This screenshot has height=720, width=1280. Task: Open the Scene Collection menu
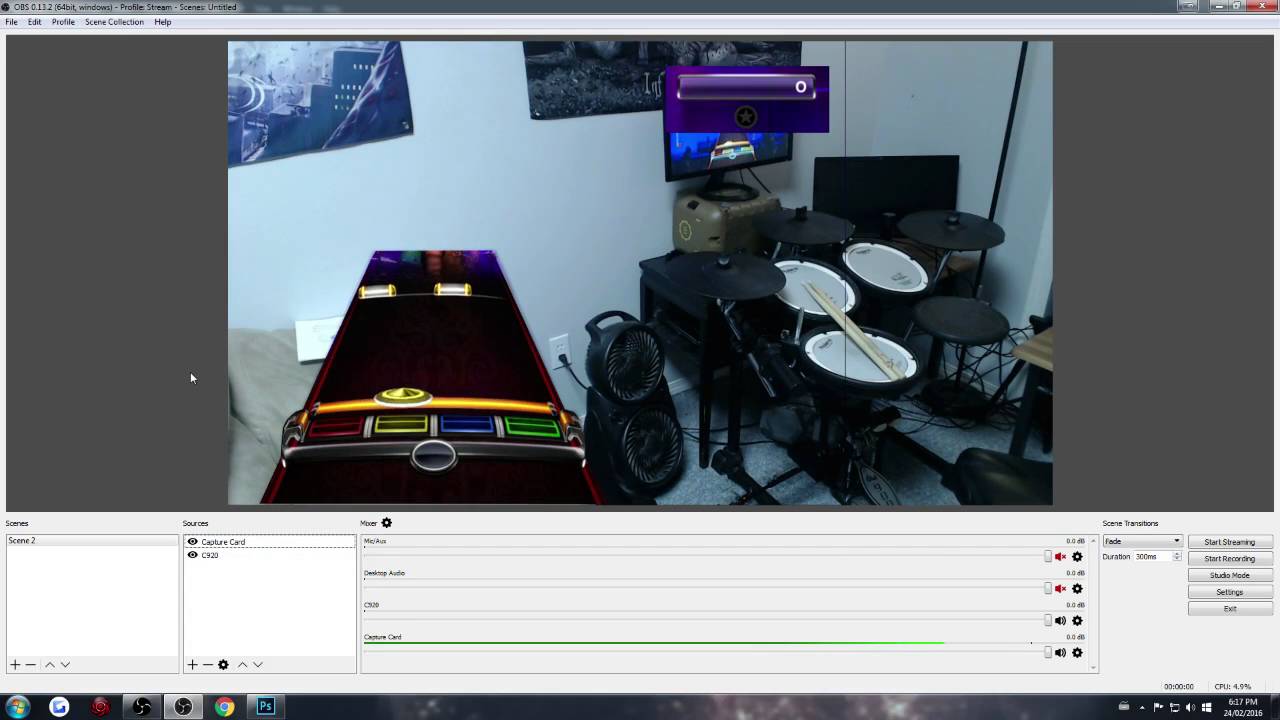tap(114, 22)
